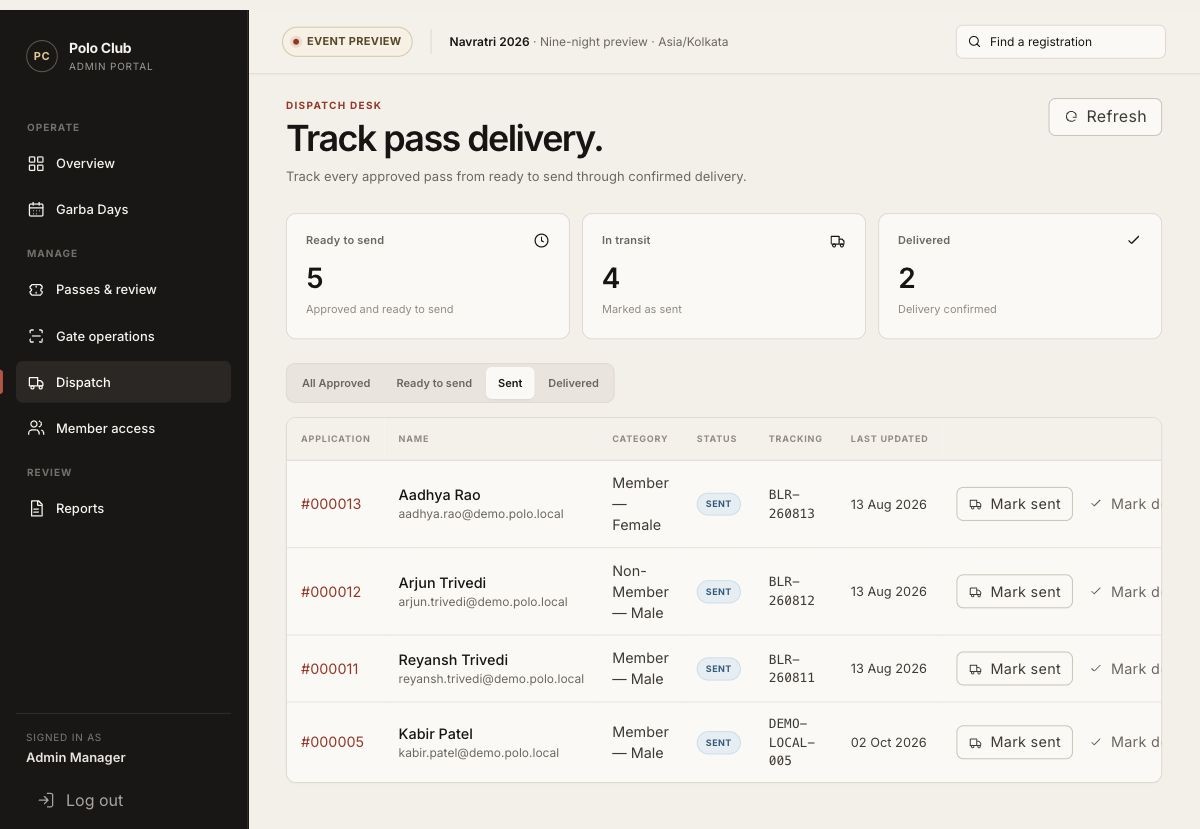Click tracking code BLR-260812

[792, 592]
